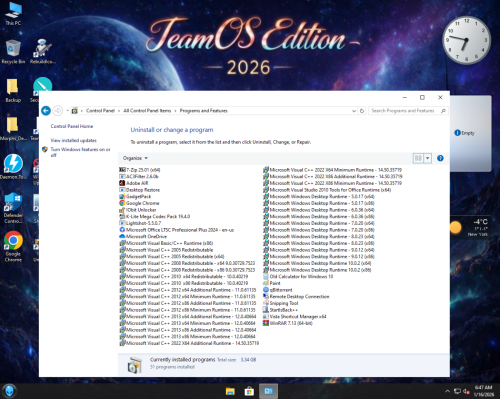Select Microsoft Visual Studio 2010 Tools for Office Runtime
Viewport: 500px width, 399px height.
(327, 190)
